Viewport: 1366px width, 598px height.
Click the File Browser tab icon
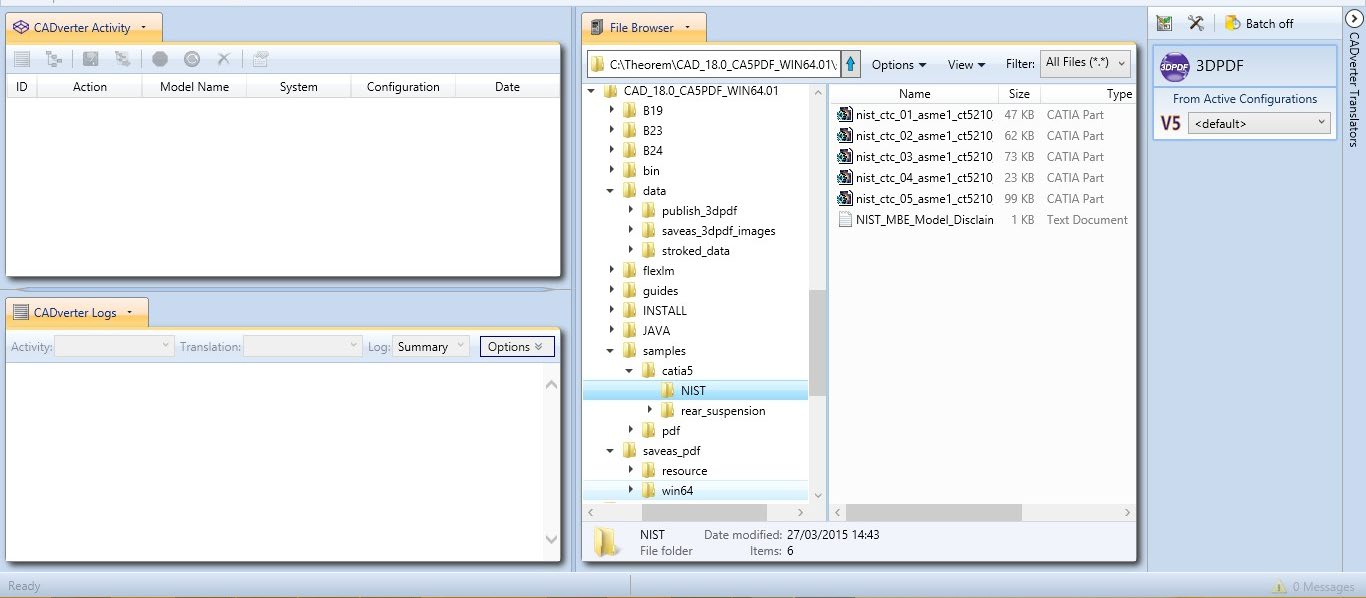pos(597,28)
